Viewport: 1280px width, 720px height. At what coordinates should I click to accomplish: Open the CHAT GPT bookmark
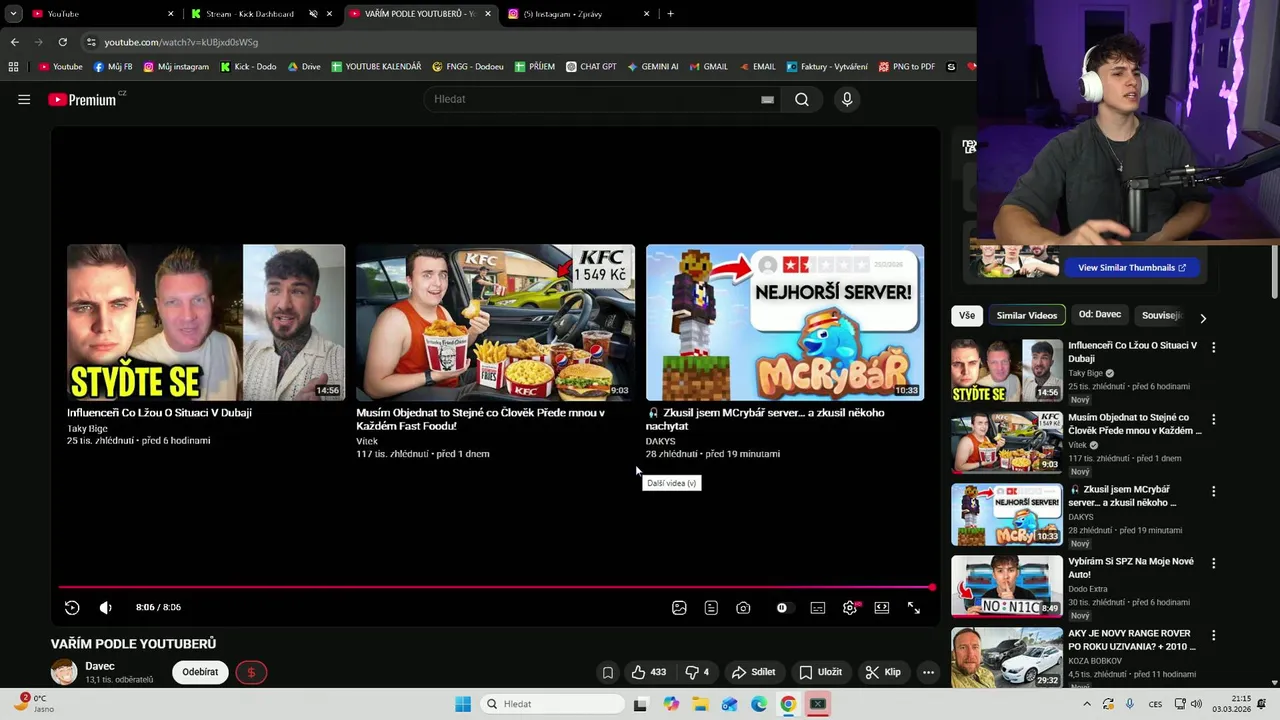pyautogui.click(x=591, y=67)
